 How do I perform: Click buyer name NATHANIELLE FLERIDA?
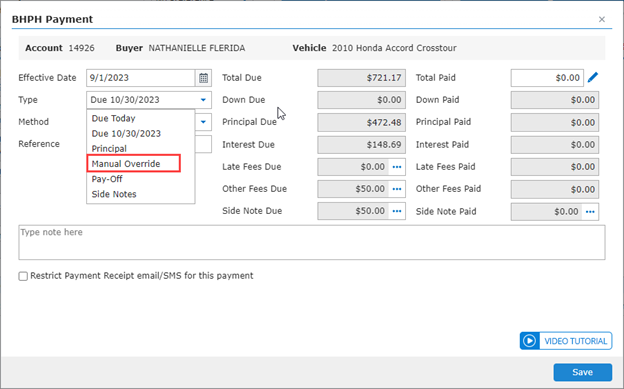tap(197, 48)
